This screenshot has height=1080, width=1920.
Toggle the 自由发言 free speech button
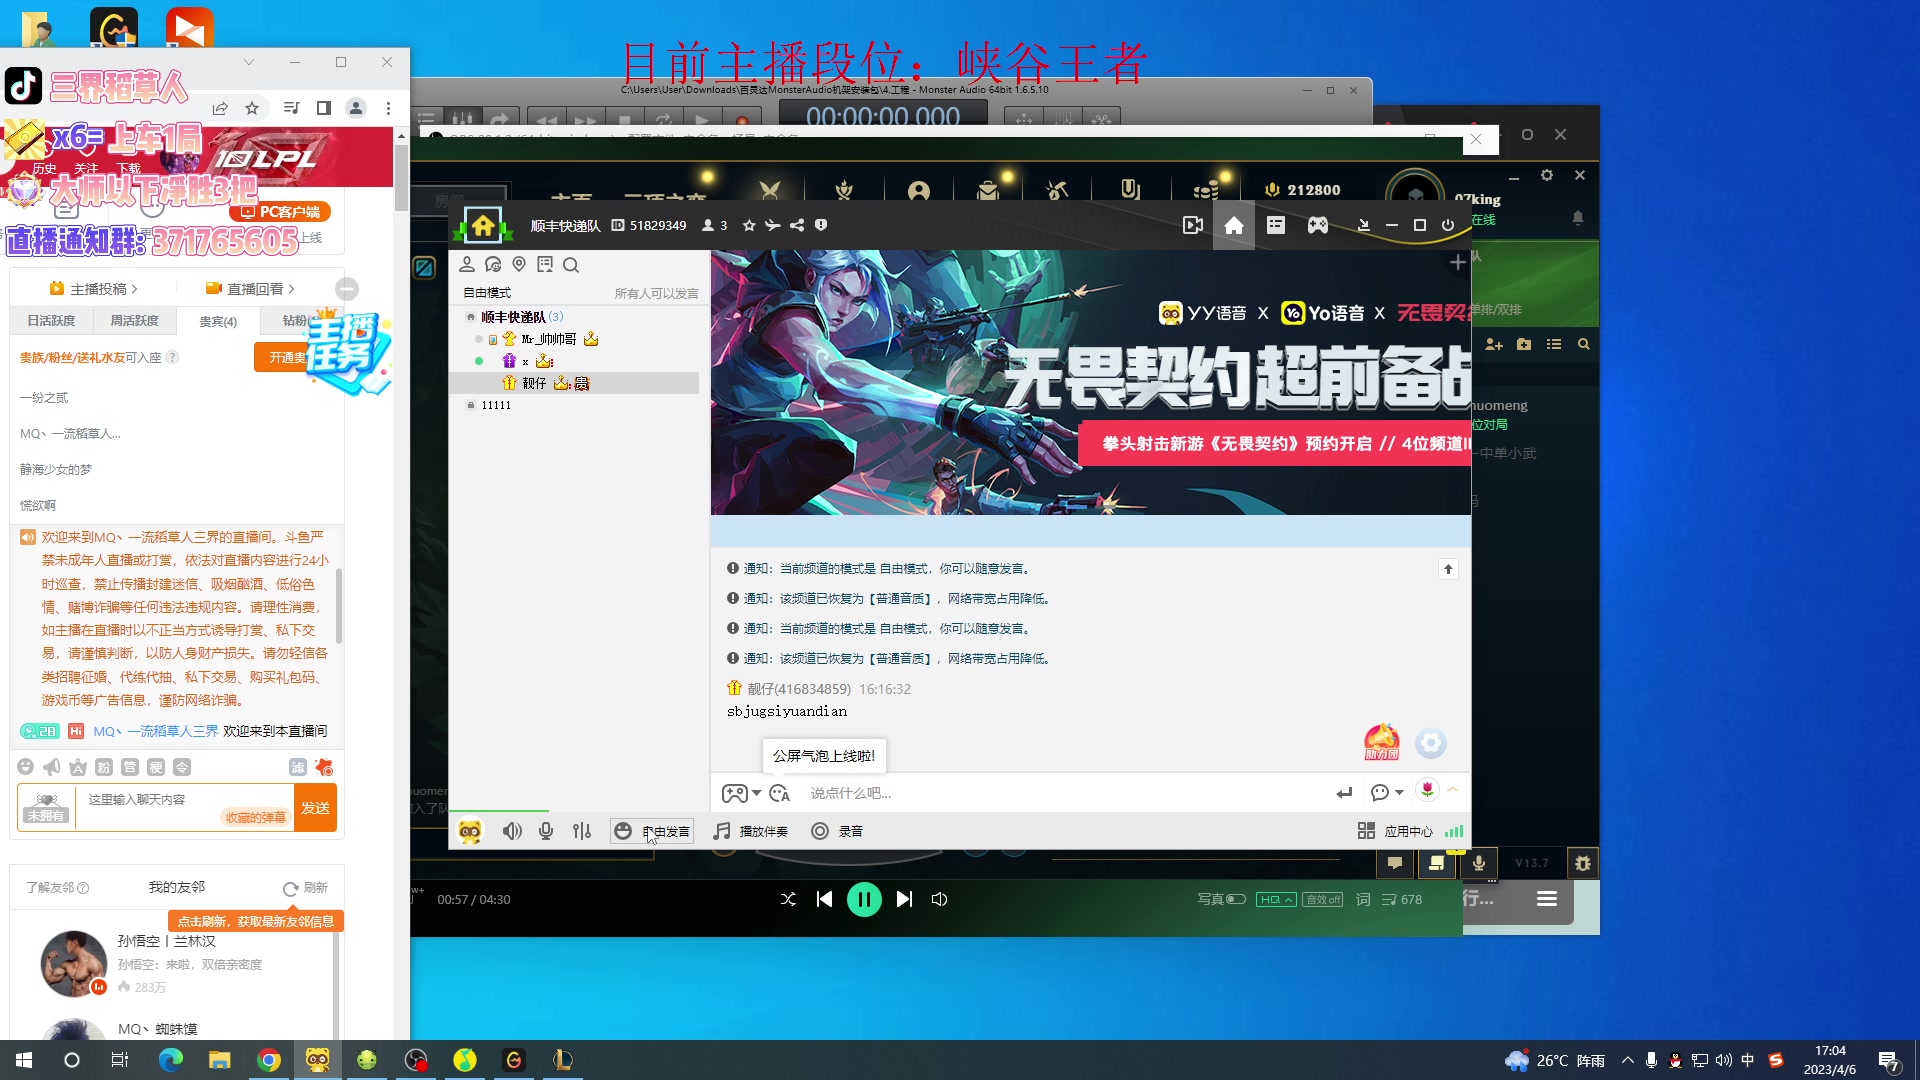[x=652, y=831]
